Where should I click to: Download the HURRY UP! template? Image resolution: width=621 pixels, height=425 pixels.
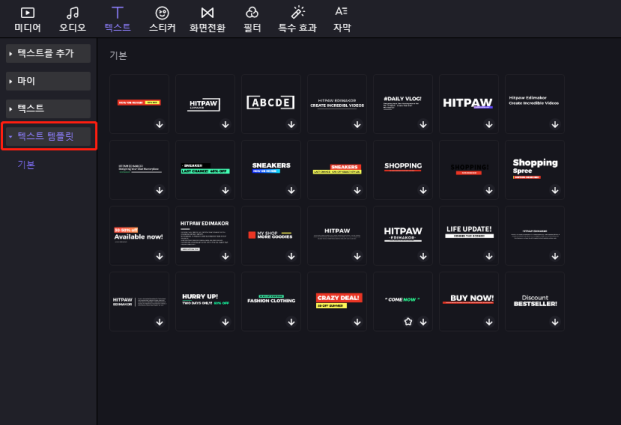(225, 322)
